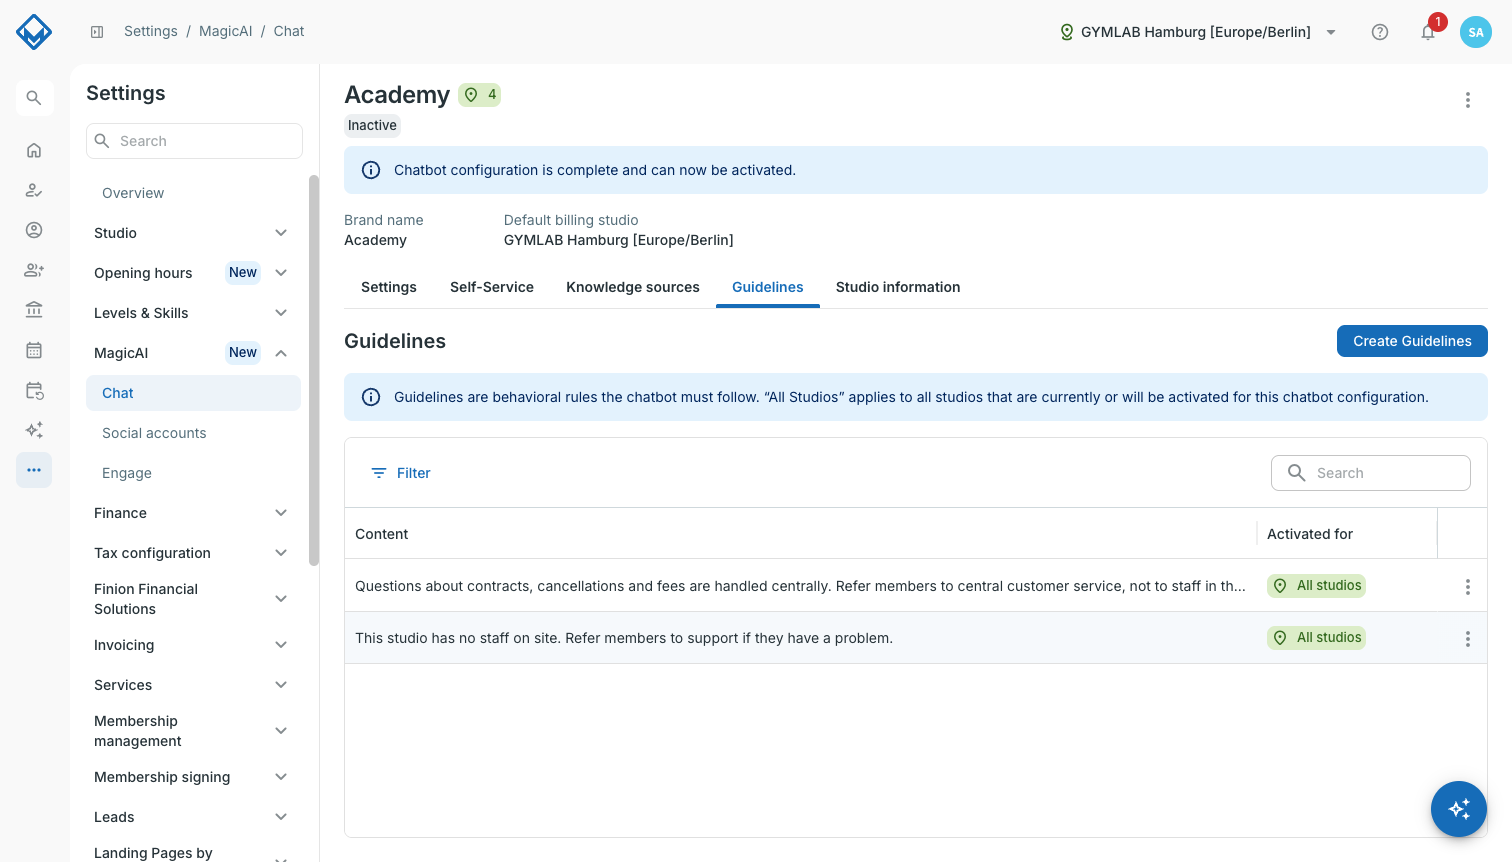Open Academy page three-dot menu
Screen dimensions: 1512x862
[x=1468, y=100]
